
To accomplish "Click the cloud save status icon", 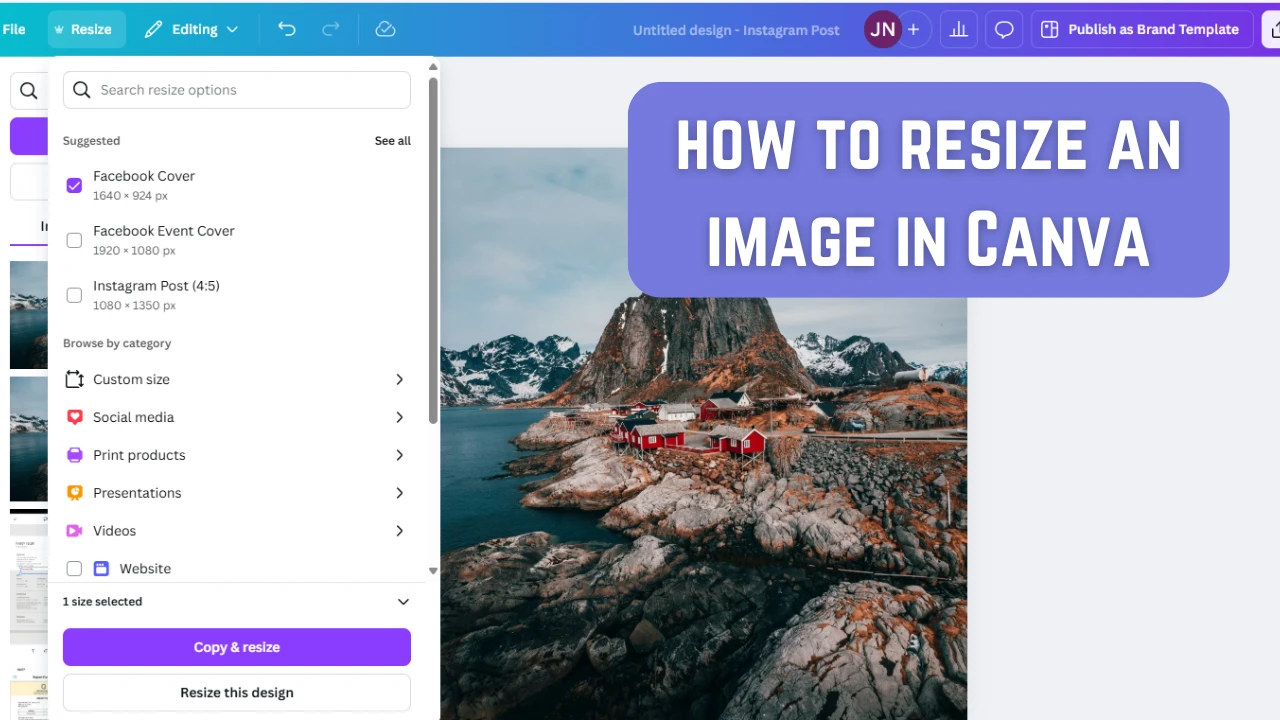I will [385, 29].
